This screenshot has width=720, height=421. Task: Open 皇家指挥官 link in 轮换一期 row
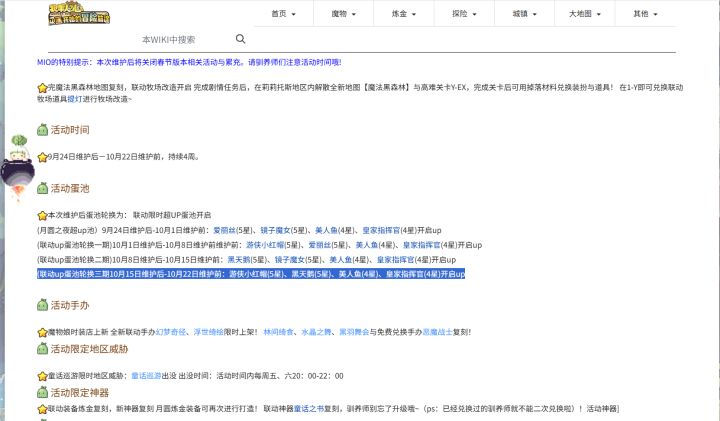422,245
